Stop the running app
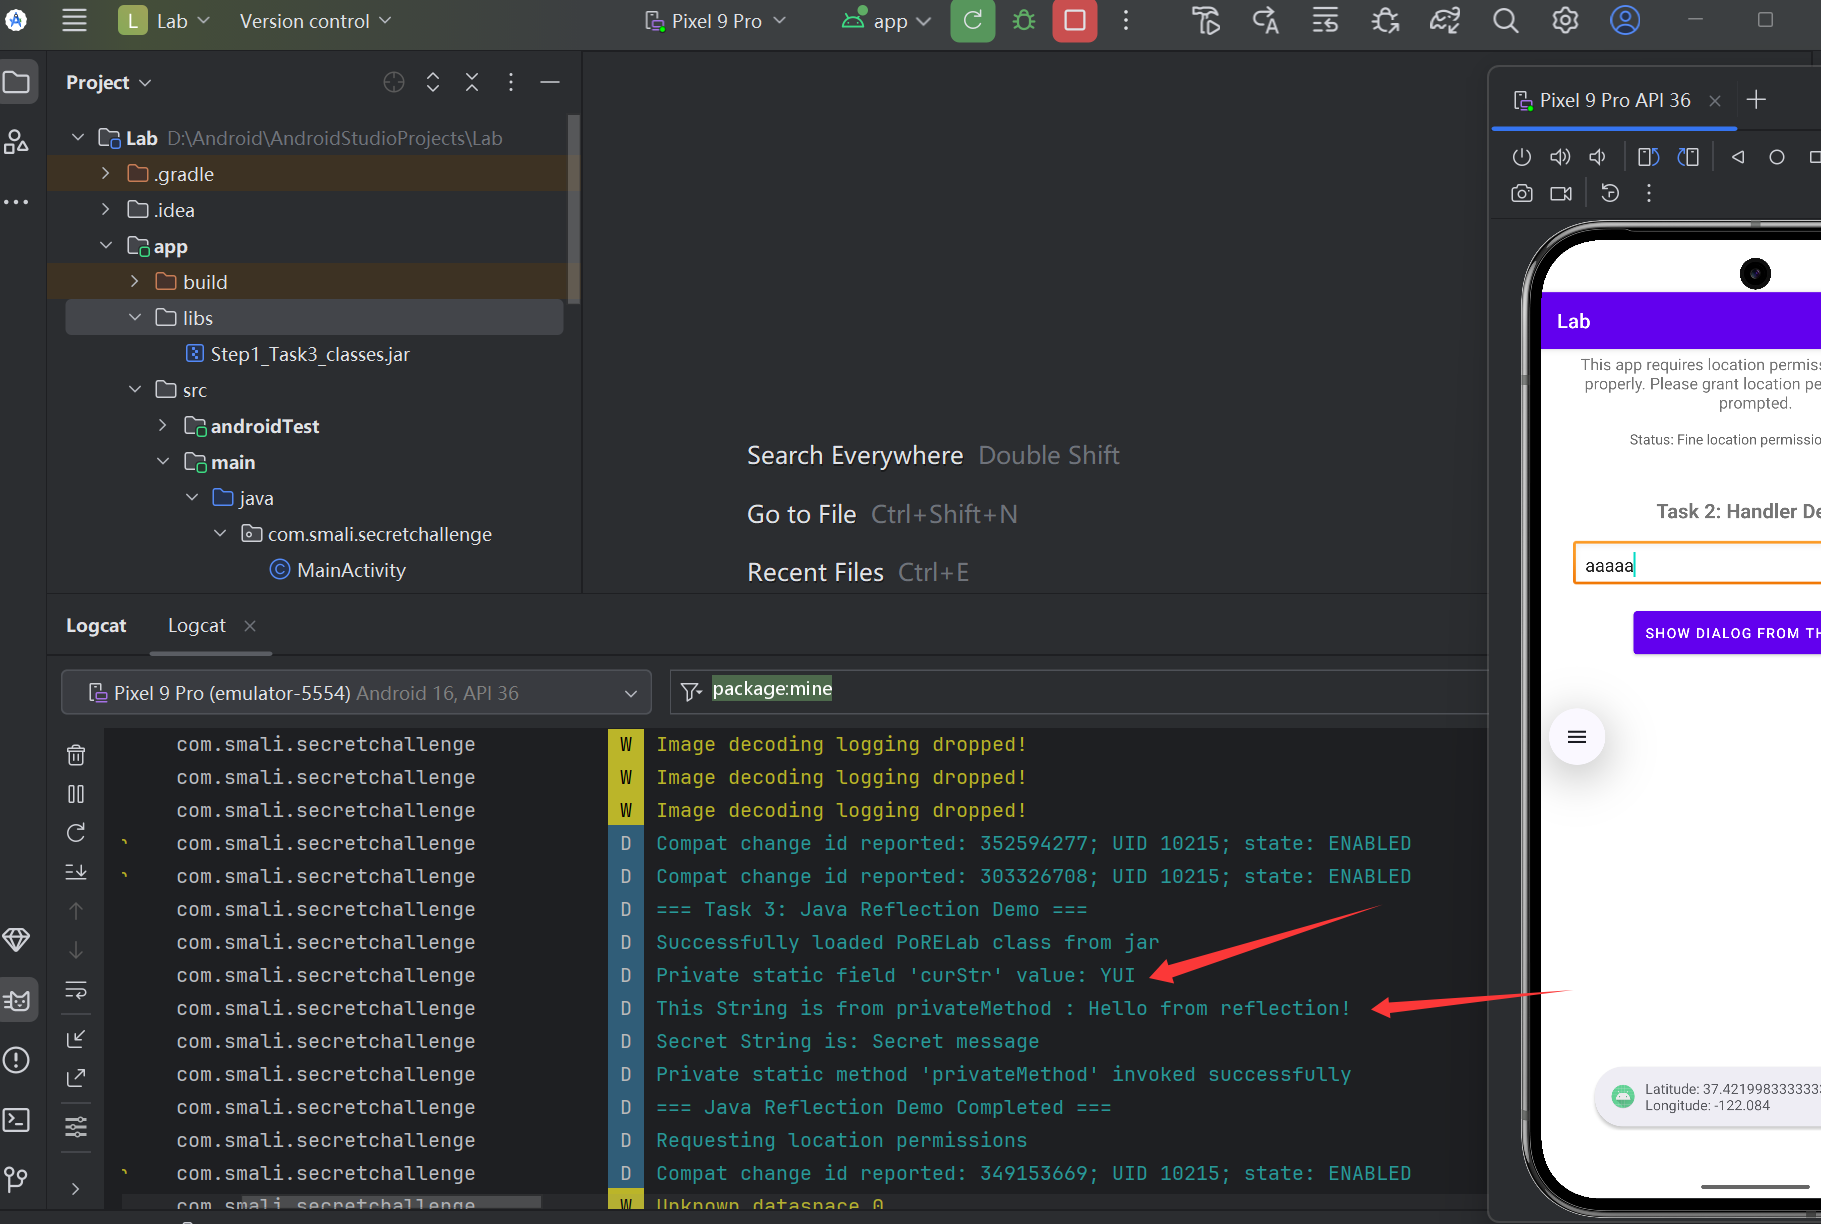1821x1224 pixels. coord(1075,21)
